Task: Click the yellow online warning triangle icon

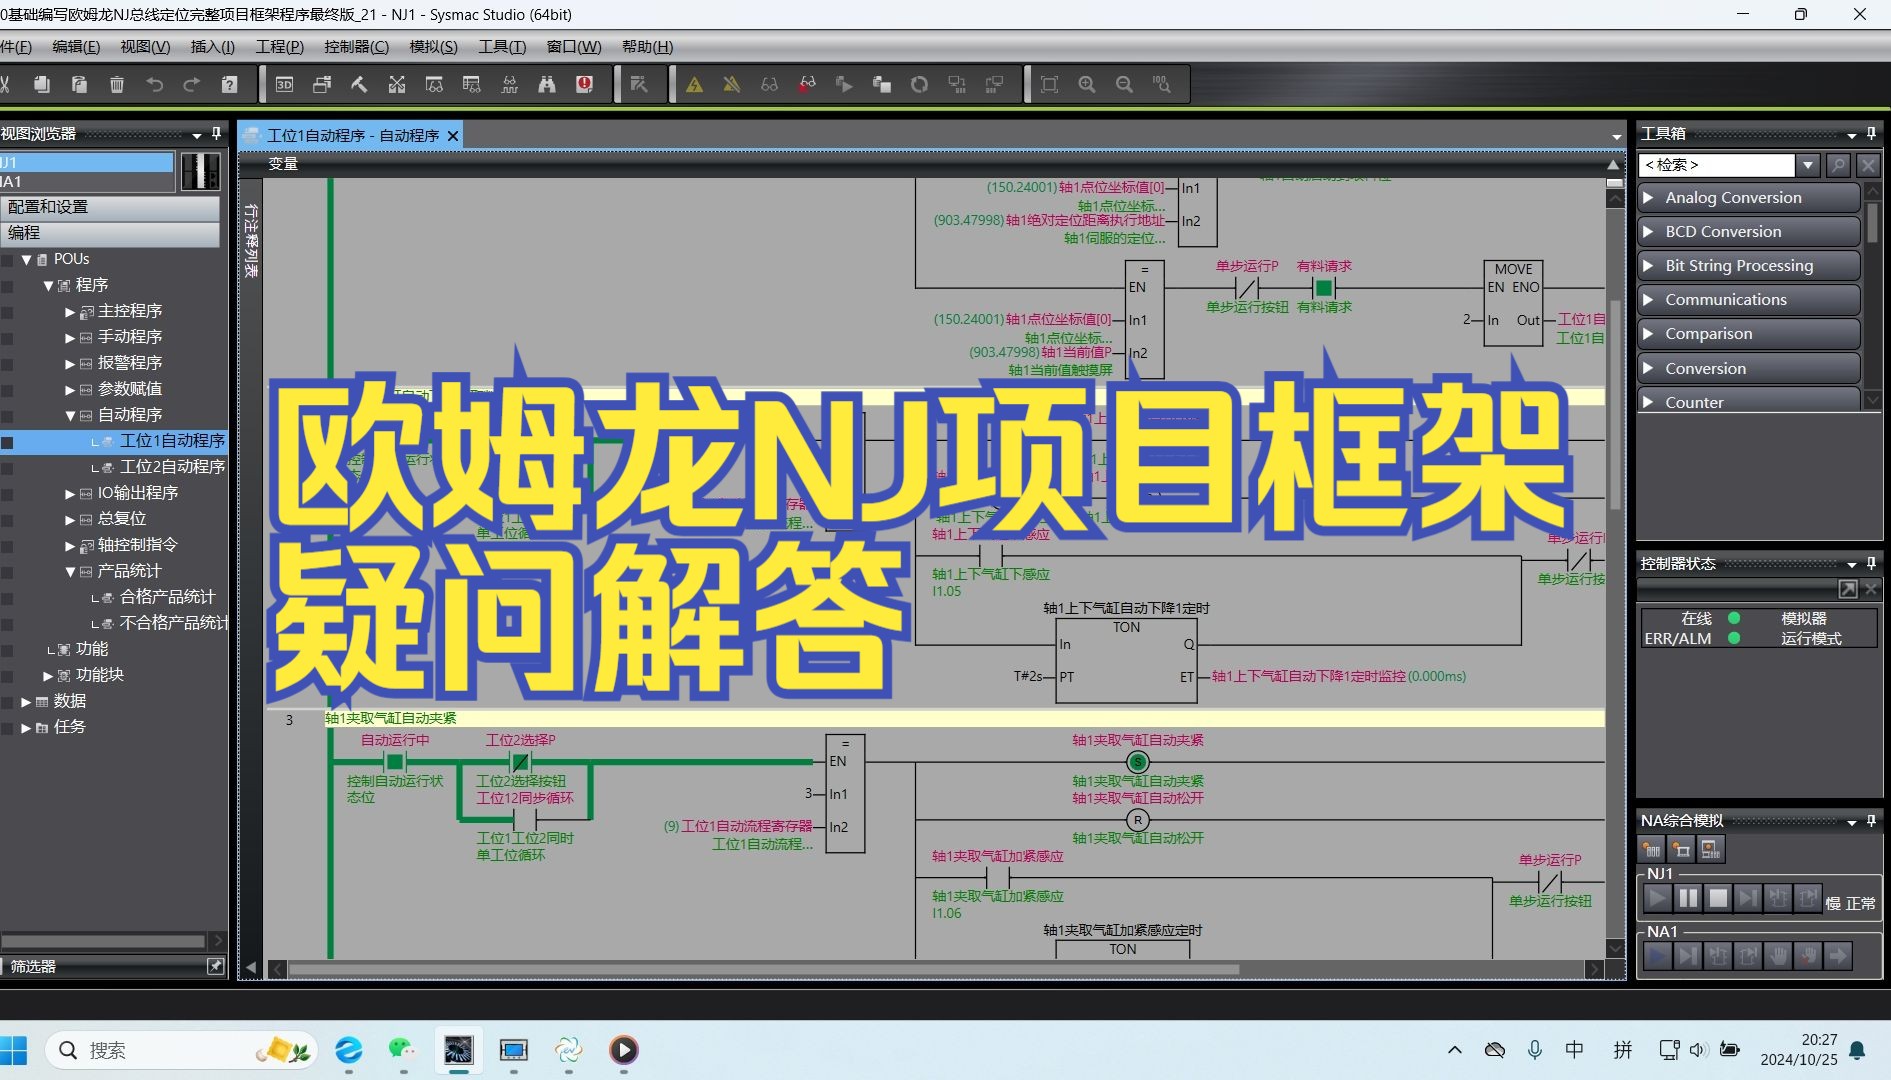Action: tap(694, 85)
